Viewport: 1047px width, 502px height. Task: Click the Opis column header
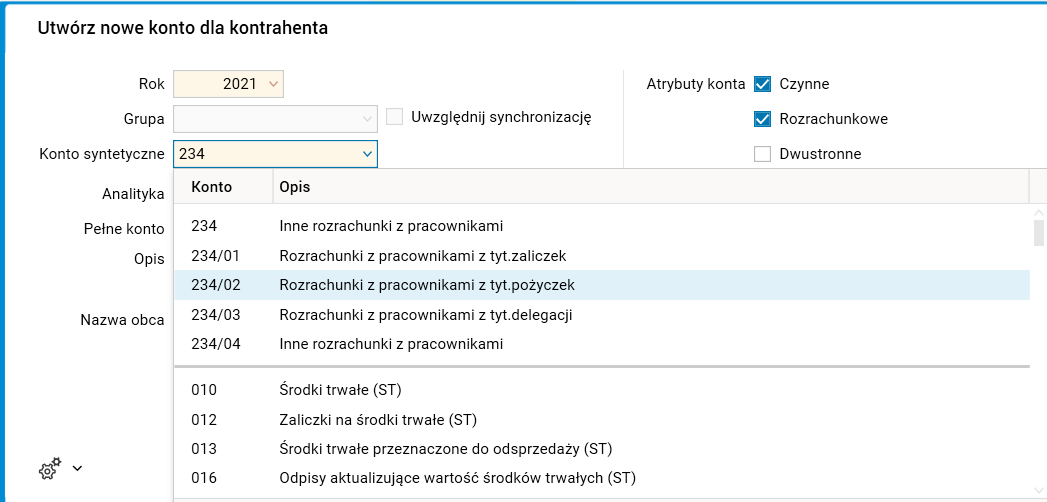pyautogui.click(x=294, y=187)
